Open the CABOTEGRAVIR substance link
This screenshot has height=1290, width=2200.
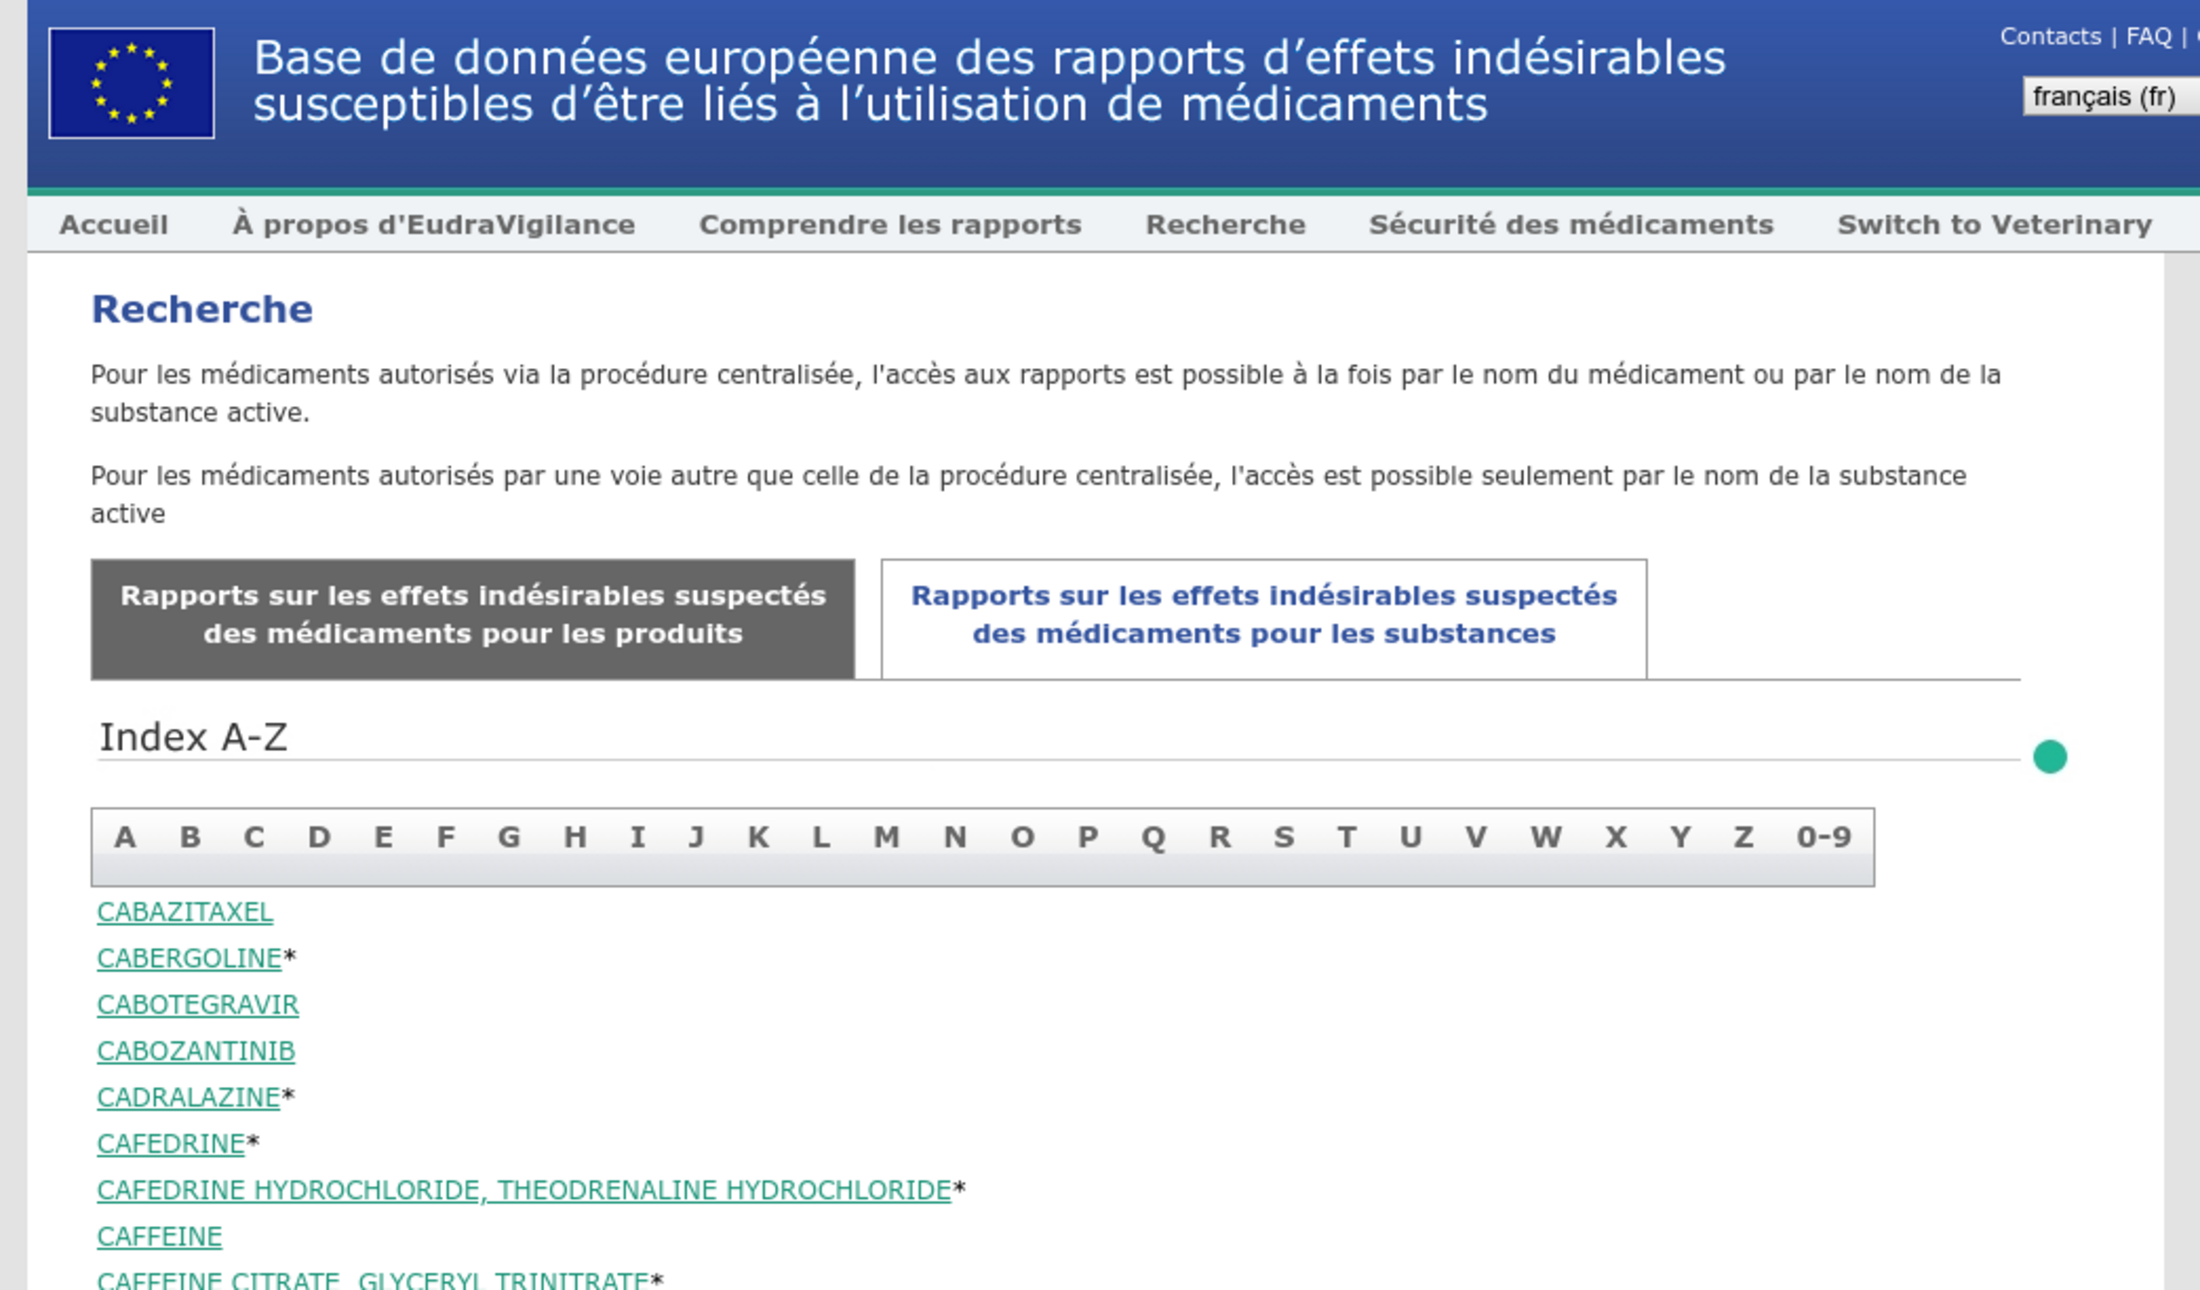198,1004
